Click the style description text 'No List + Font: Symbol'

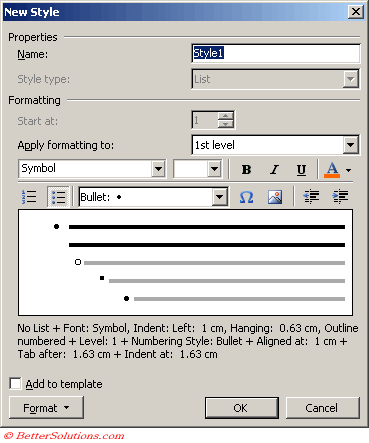tap(73, 328)
